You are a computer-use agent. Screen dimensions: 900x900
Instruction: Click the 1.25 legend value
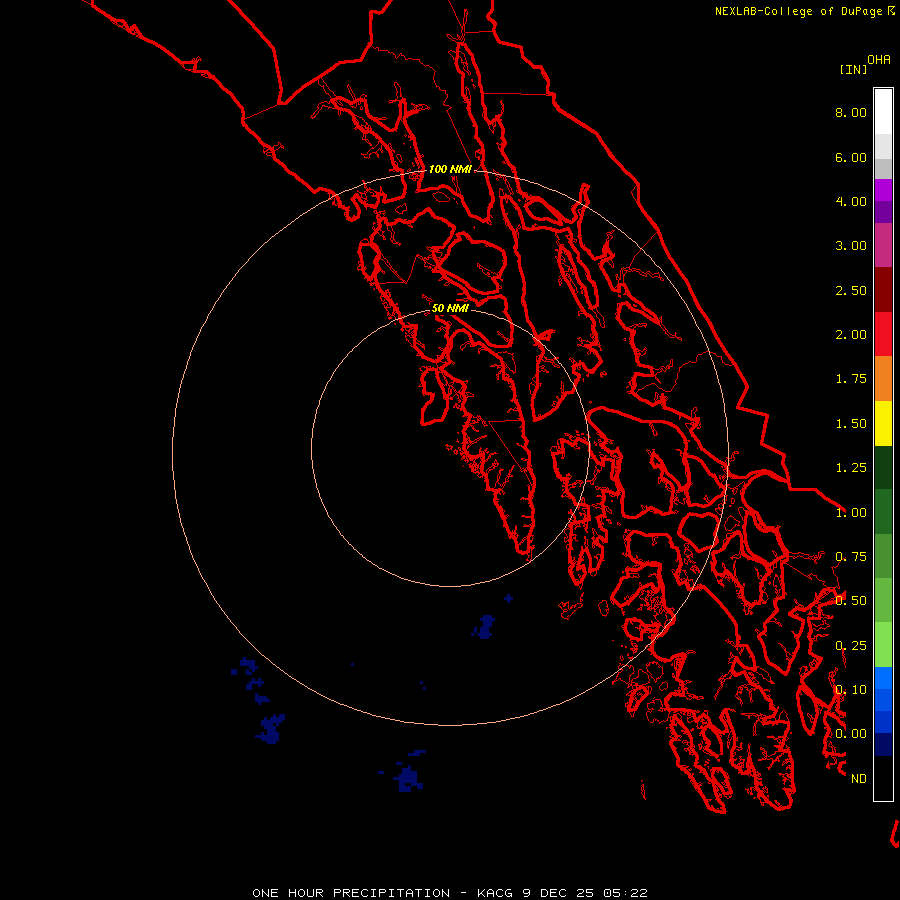pyautogui.click(x=851, y=468)
